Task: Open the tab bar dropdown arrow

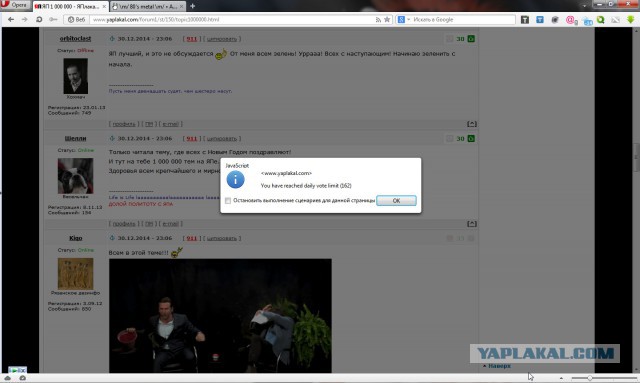Action: (584, 6)
